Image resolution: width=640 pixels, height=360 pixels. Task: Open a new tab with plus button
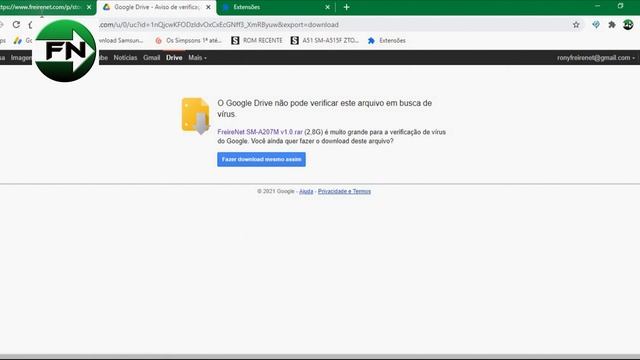[x=347, y=7]
